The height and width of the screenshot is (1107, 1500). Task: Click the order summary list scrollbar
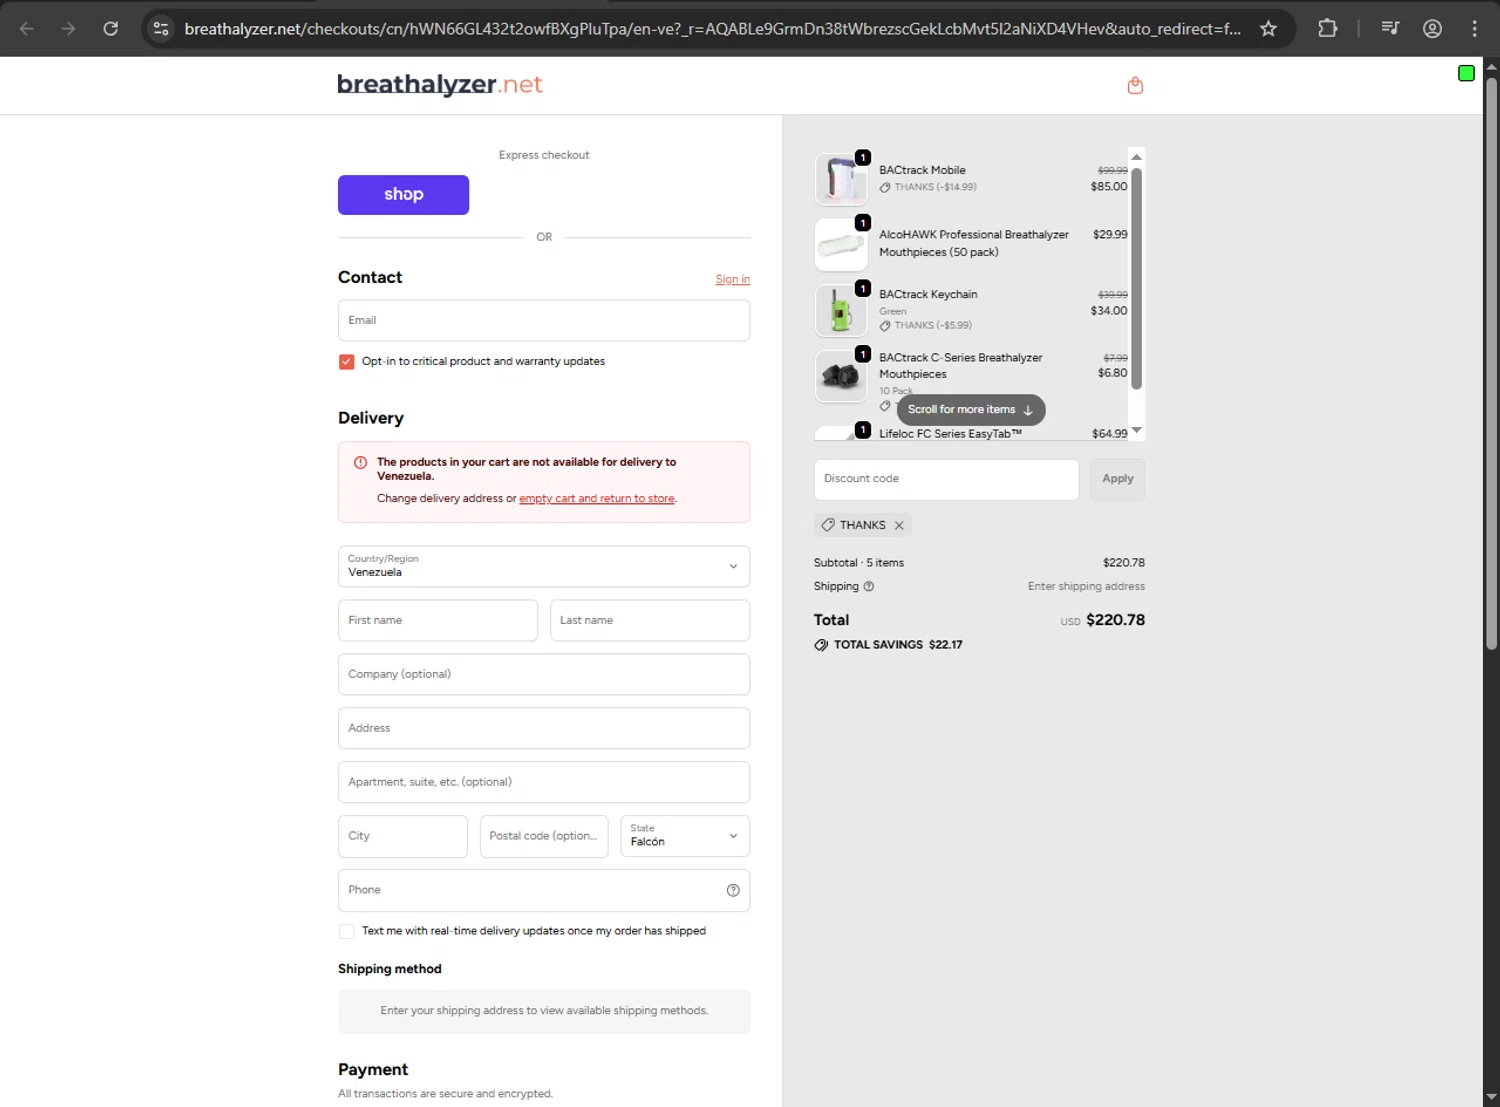[x=1136, y=278]
